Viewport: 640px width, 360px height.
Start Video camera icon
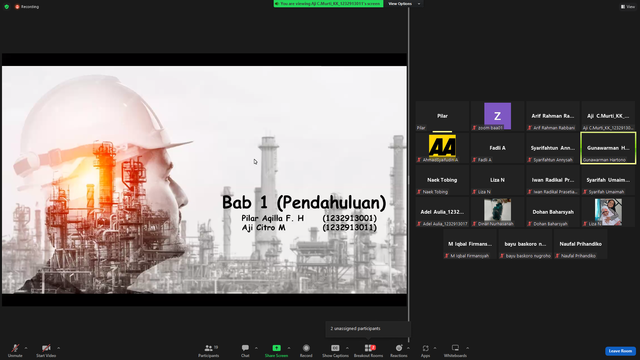46,348
